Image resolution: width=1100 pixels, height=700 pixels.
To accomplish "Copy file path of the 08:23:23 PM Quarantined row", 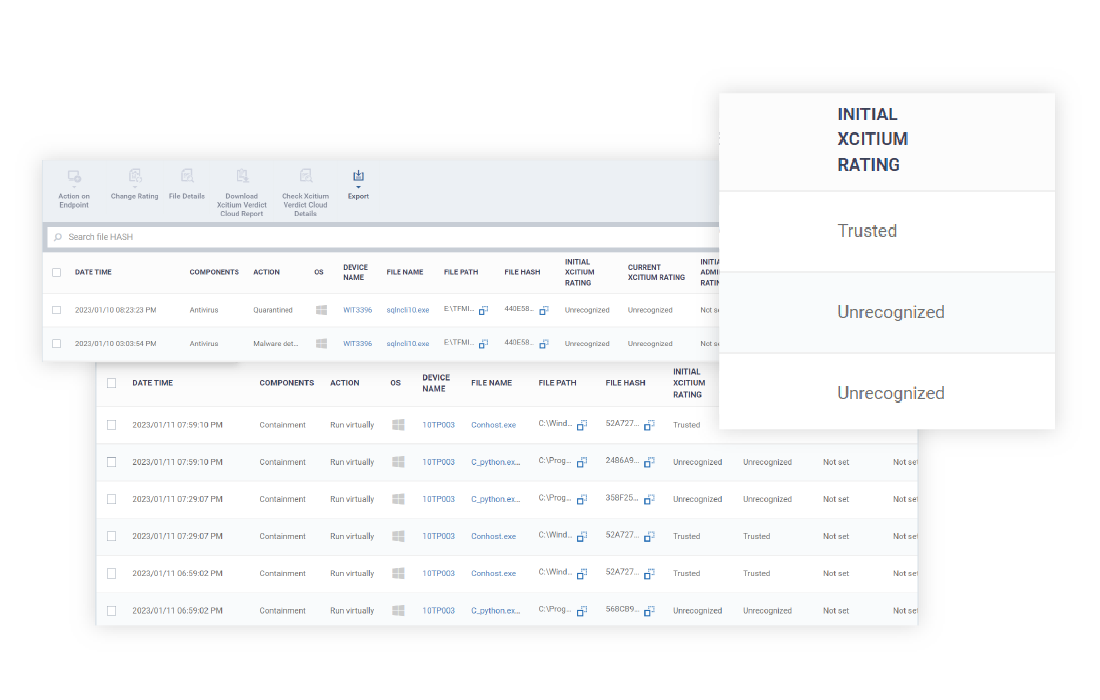I will (483, 310).
